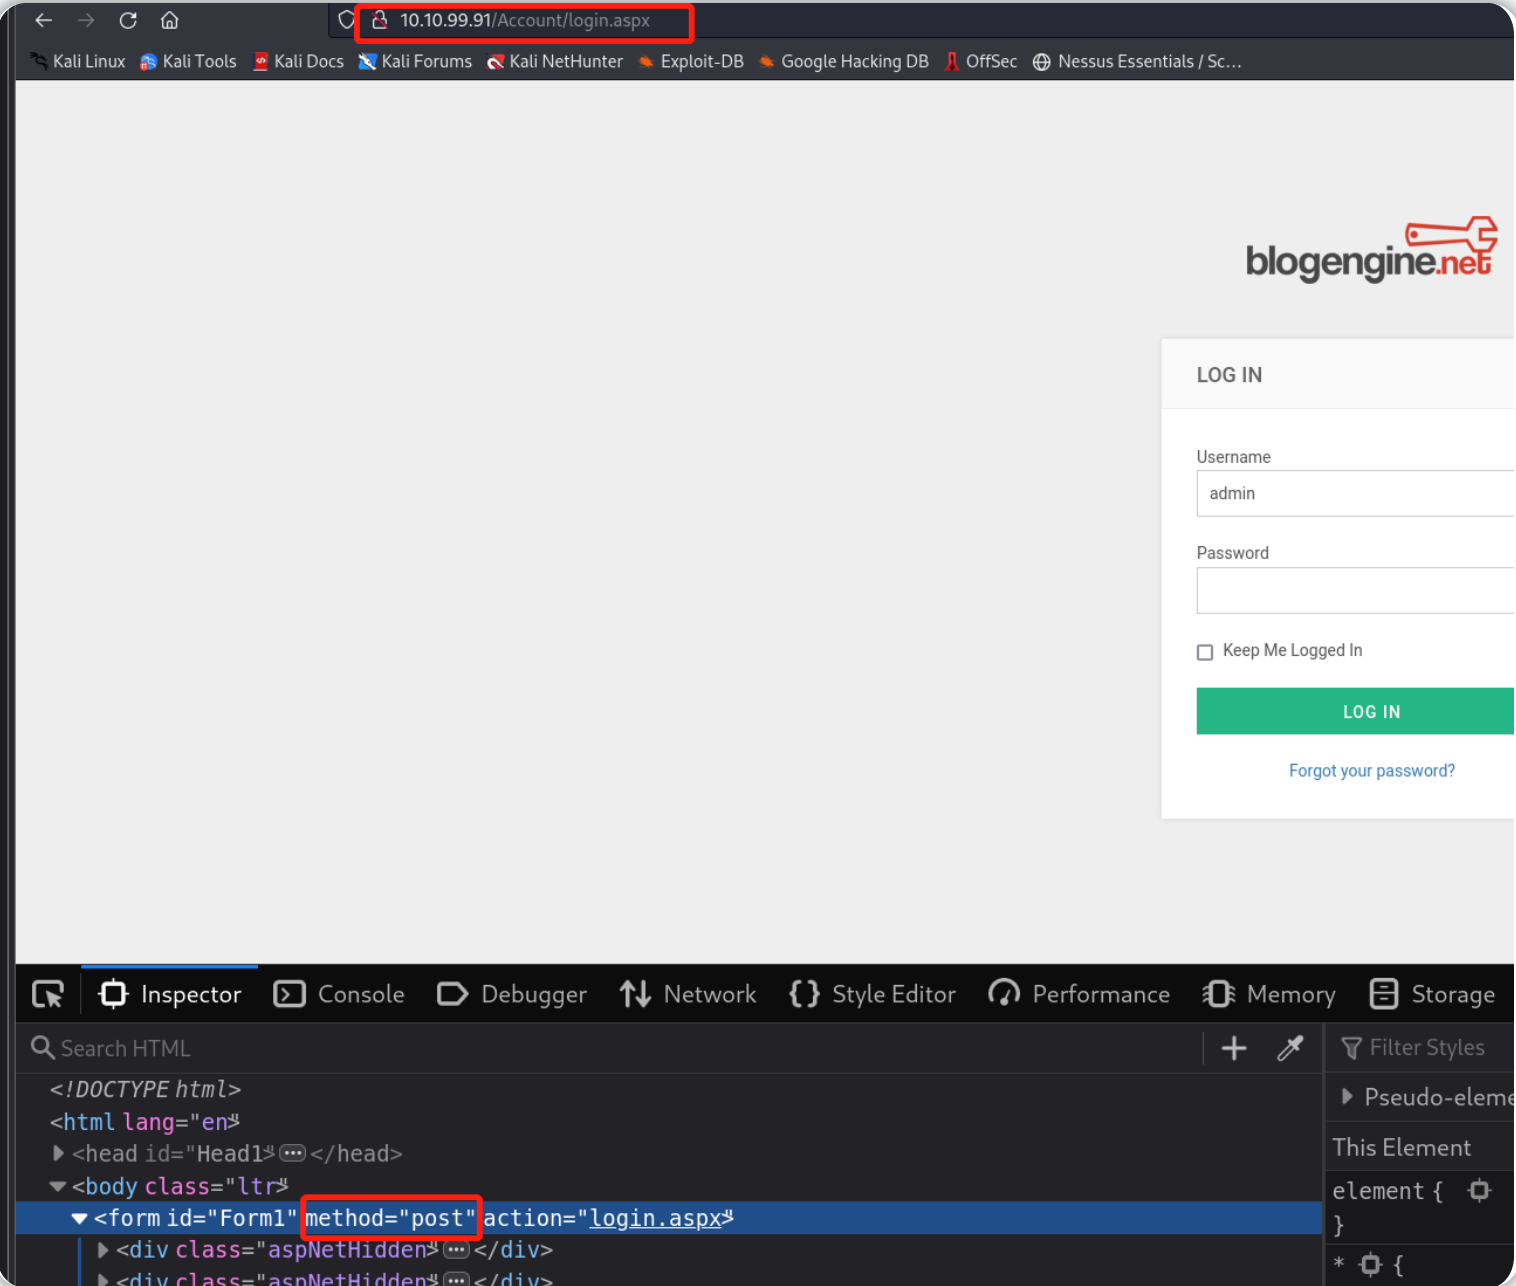Click the target icon next to the * rule

1371,1265
